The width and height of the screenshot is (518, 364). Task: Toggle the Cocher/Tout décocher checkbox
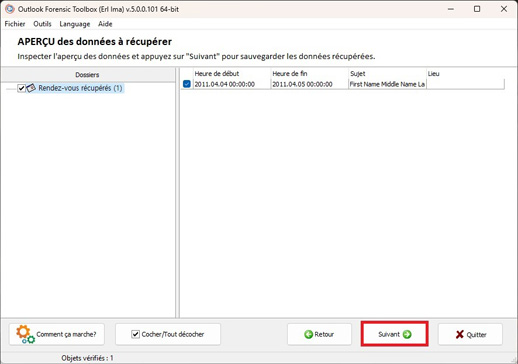[135, 334]
